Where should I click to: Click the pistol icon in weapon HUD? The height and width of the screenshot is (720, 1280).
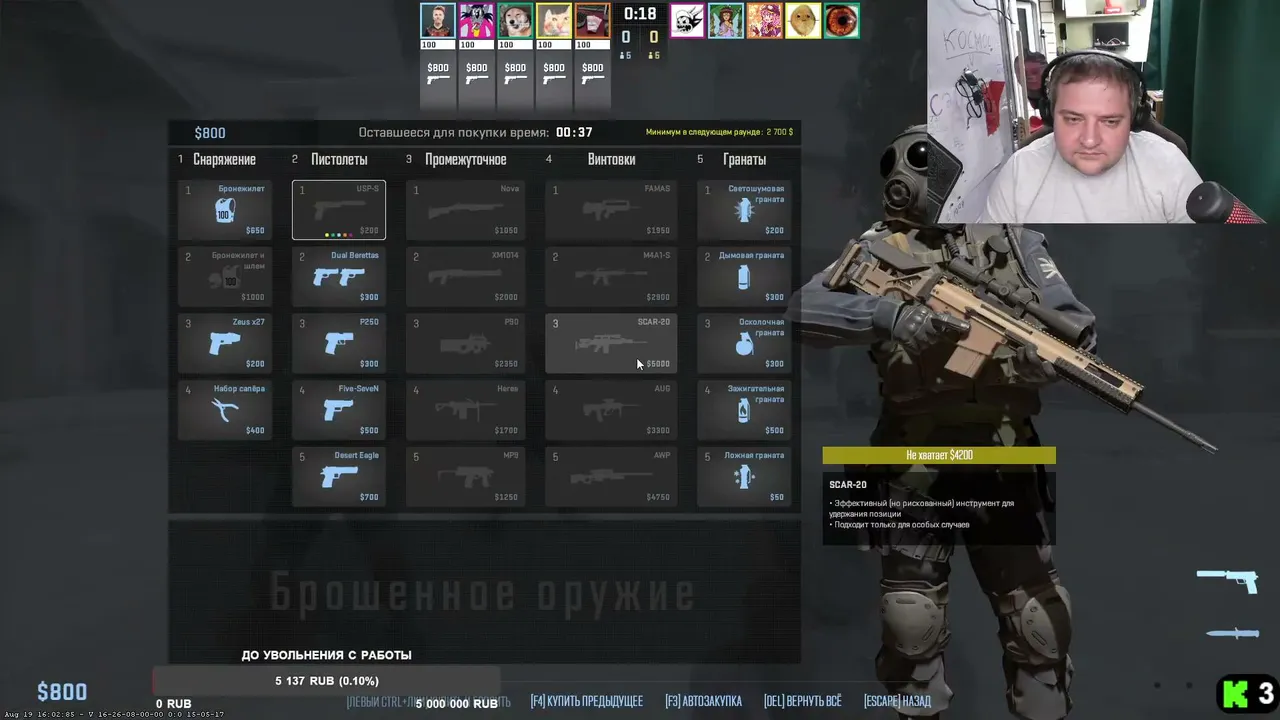point(1228,579)
